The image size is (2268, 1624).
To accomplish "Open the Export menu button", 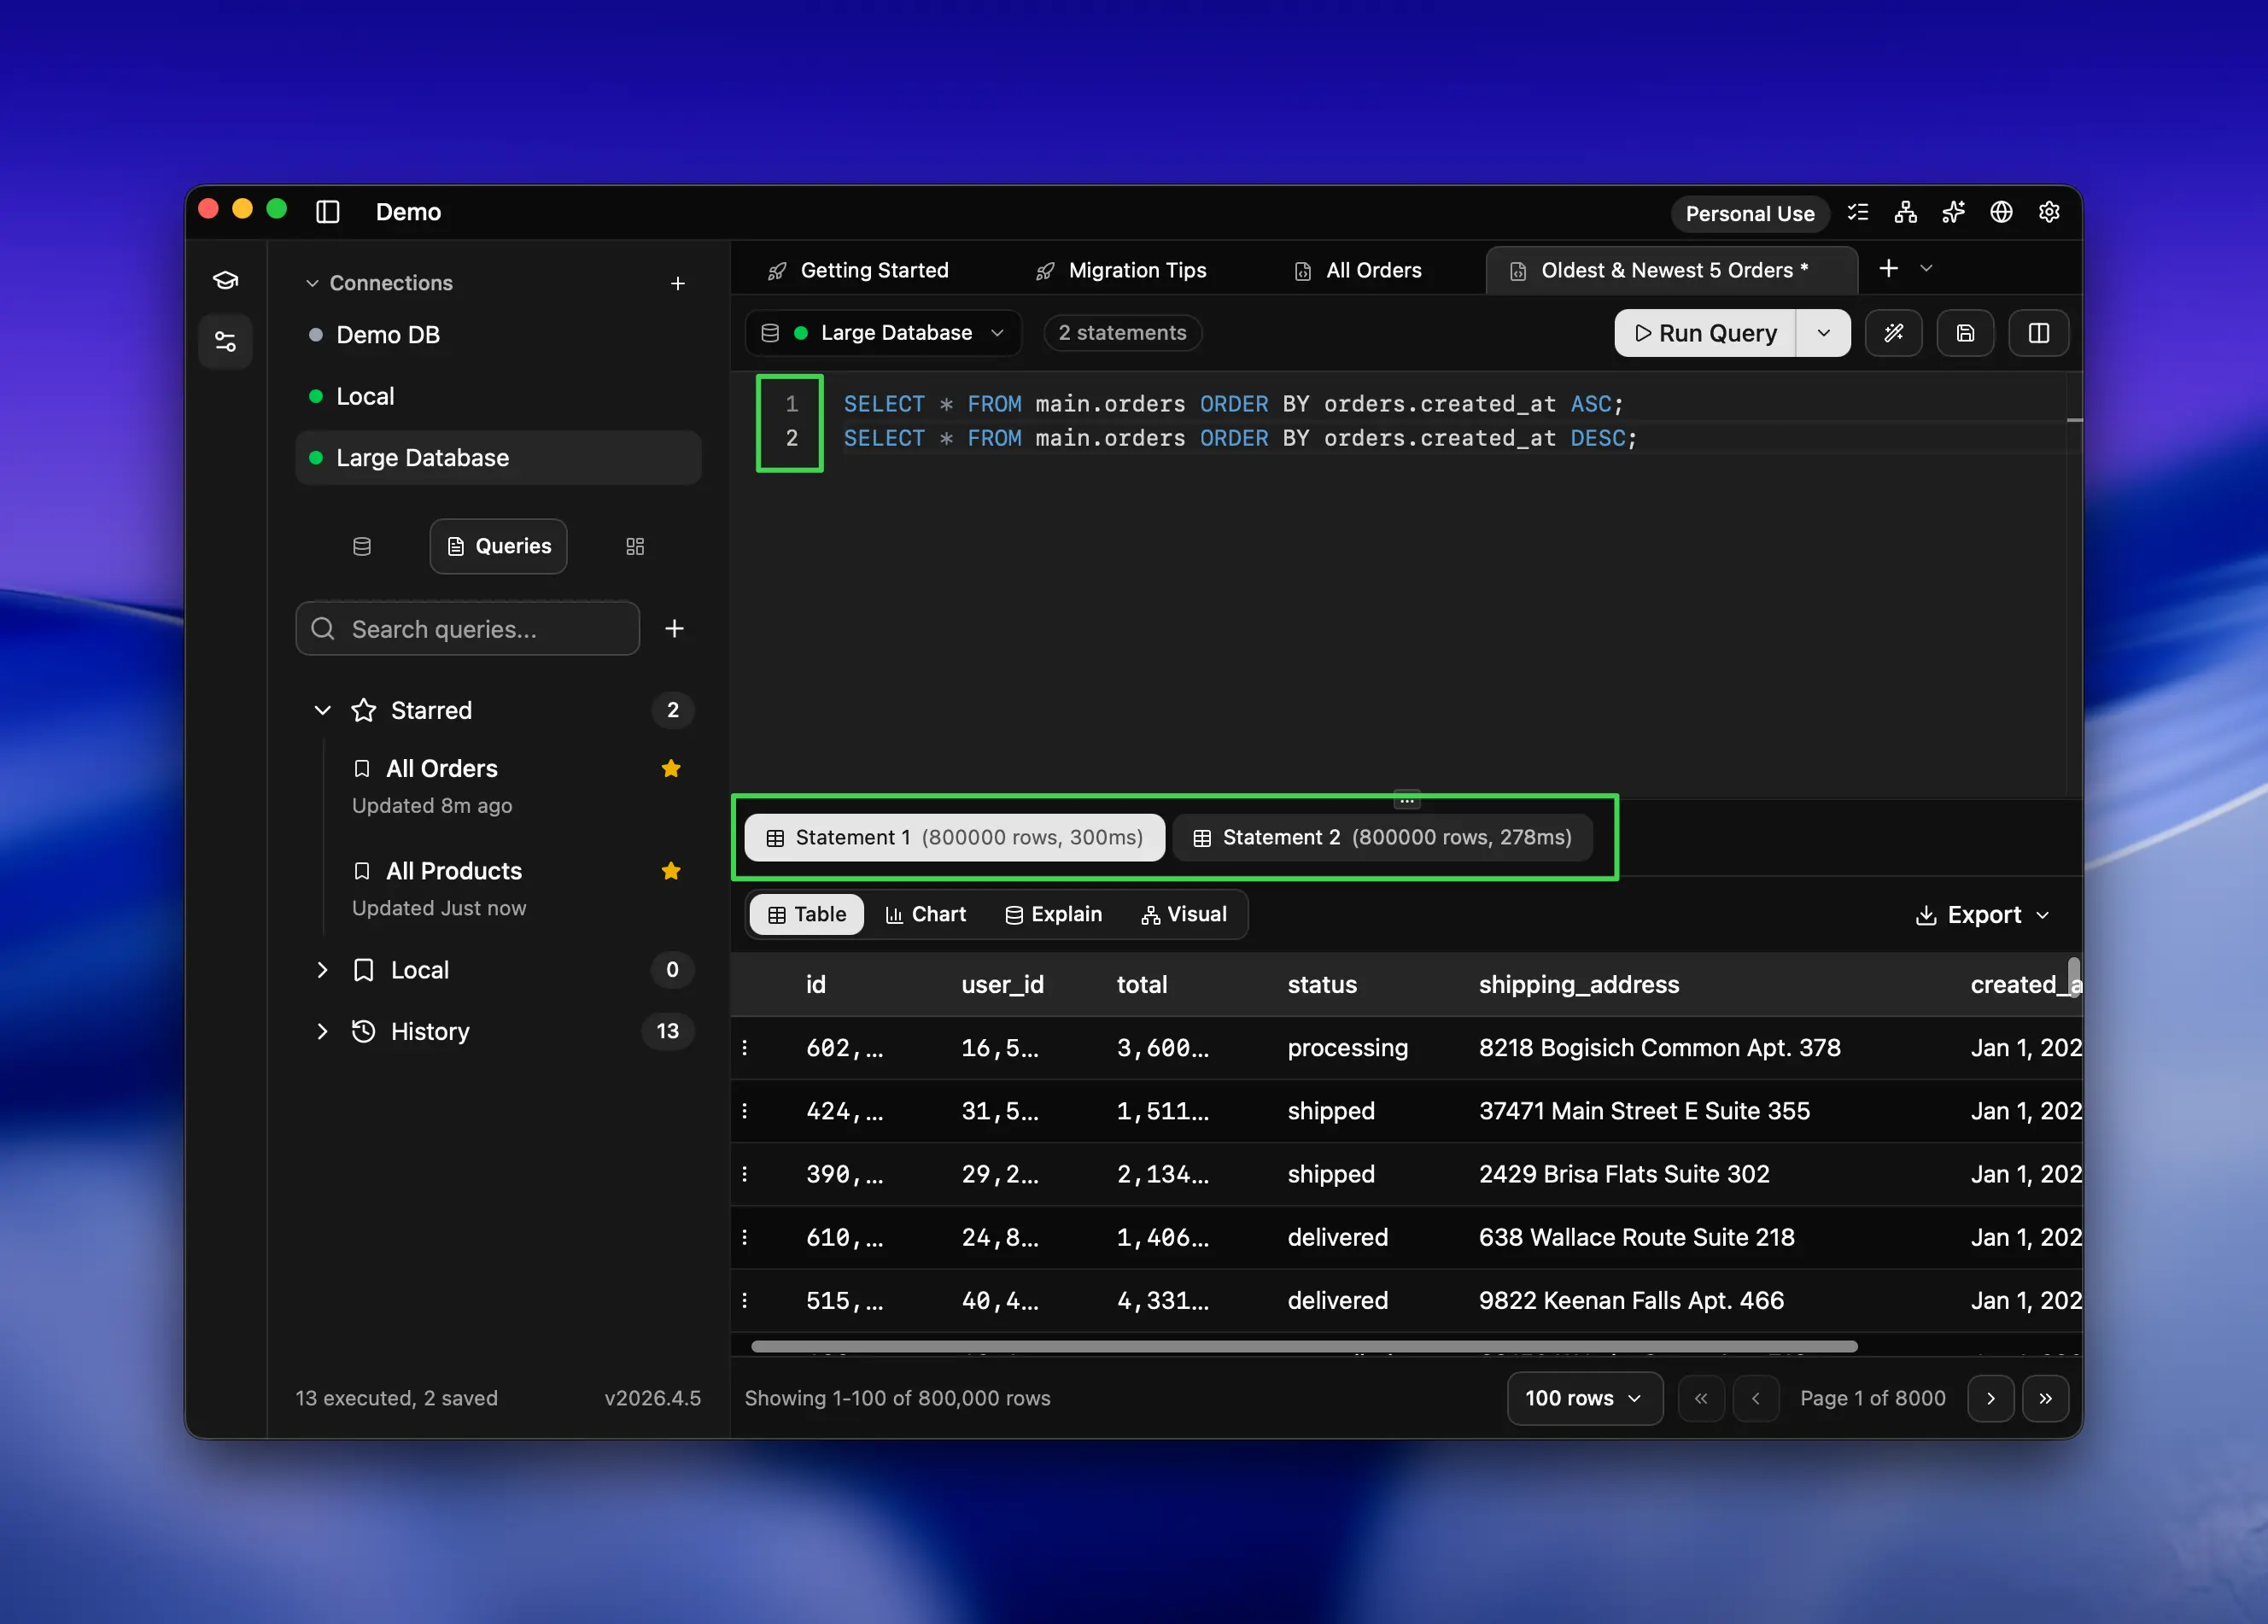I will [x=1982, y=915].
